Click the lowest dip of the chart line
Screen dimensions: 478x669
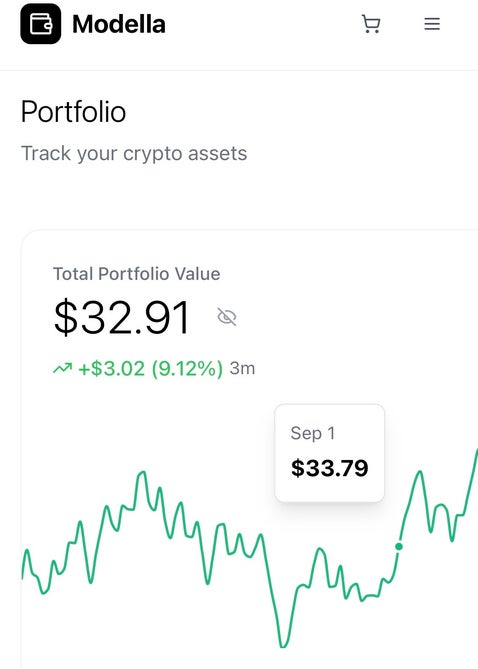[283, 646]
